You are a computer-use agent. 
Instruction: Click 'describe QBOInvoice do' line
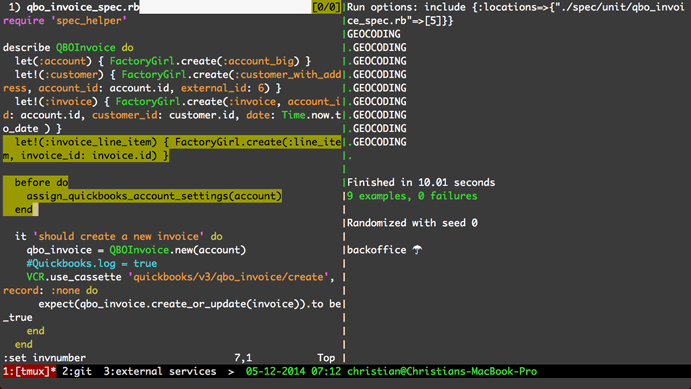[x=68, y=48]
